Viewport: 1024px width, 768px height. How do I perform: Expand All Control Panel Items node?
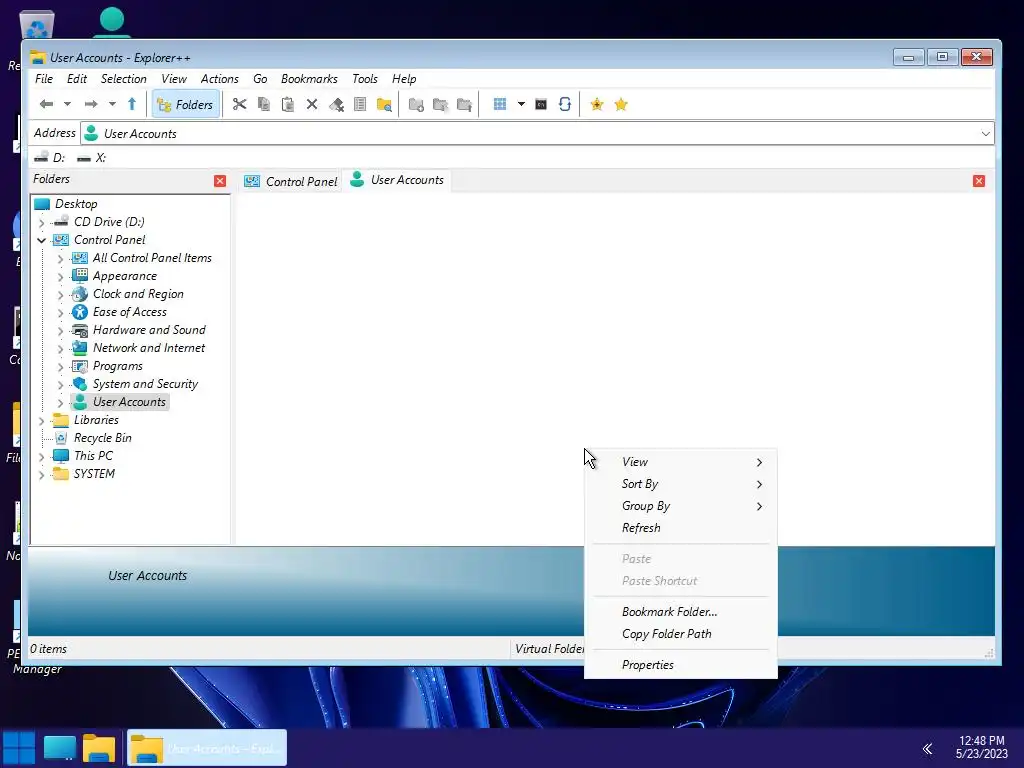point(60,259)
